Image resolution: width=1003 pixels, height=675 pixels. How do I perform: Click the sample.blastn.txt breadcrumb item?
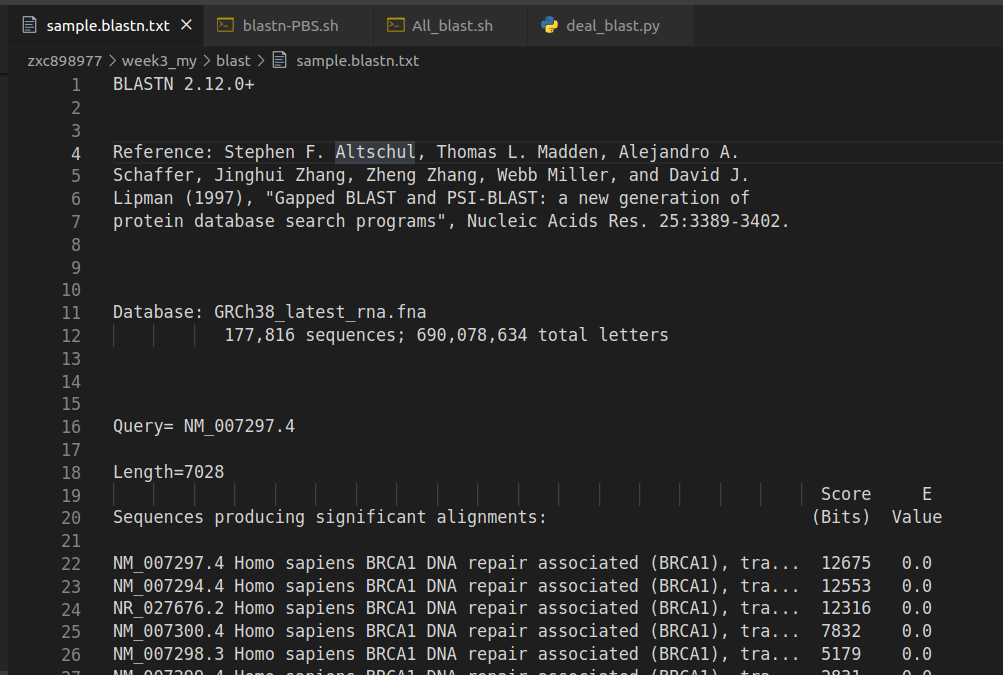(x=357, y=60)
